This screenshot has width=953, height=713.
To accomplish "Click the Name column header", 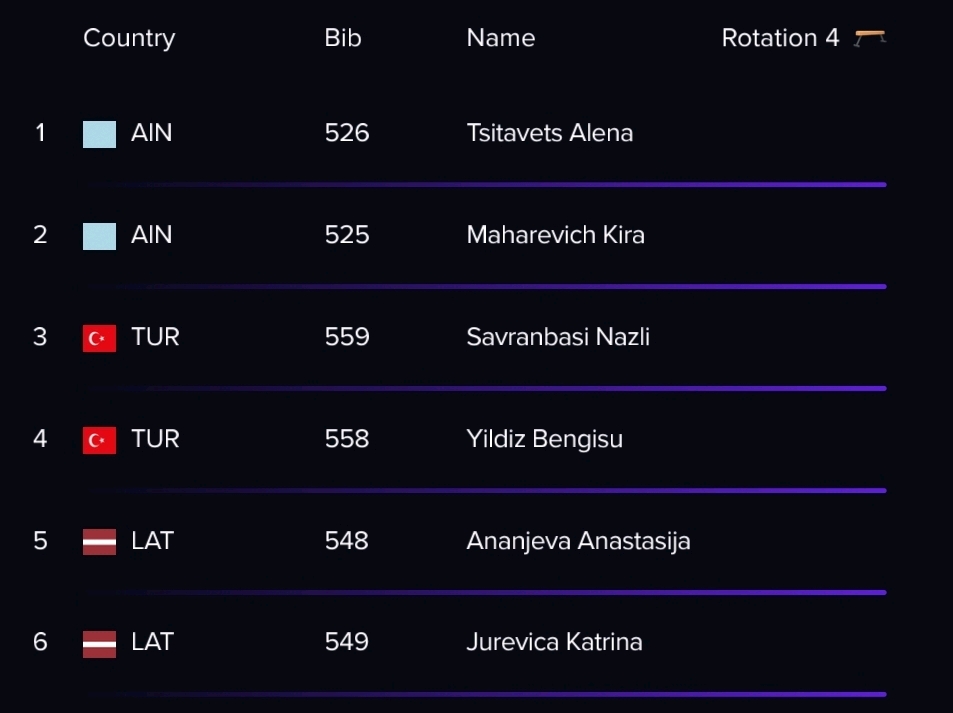I will [x=501, y=38].
